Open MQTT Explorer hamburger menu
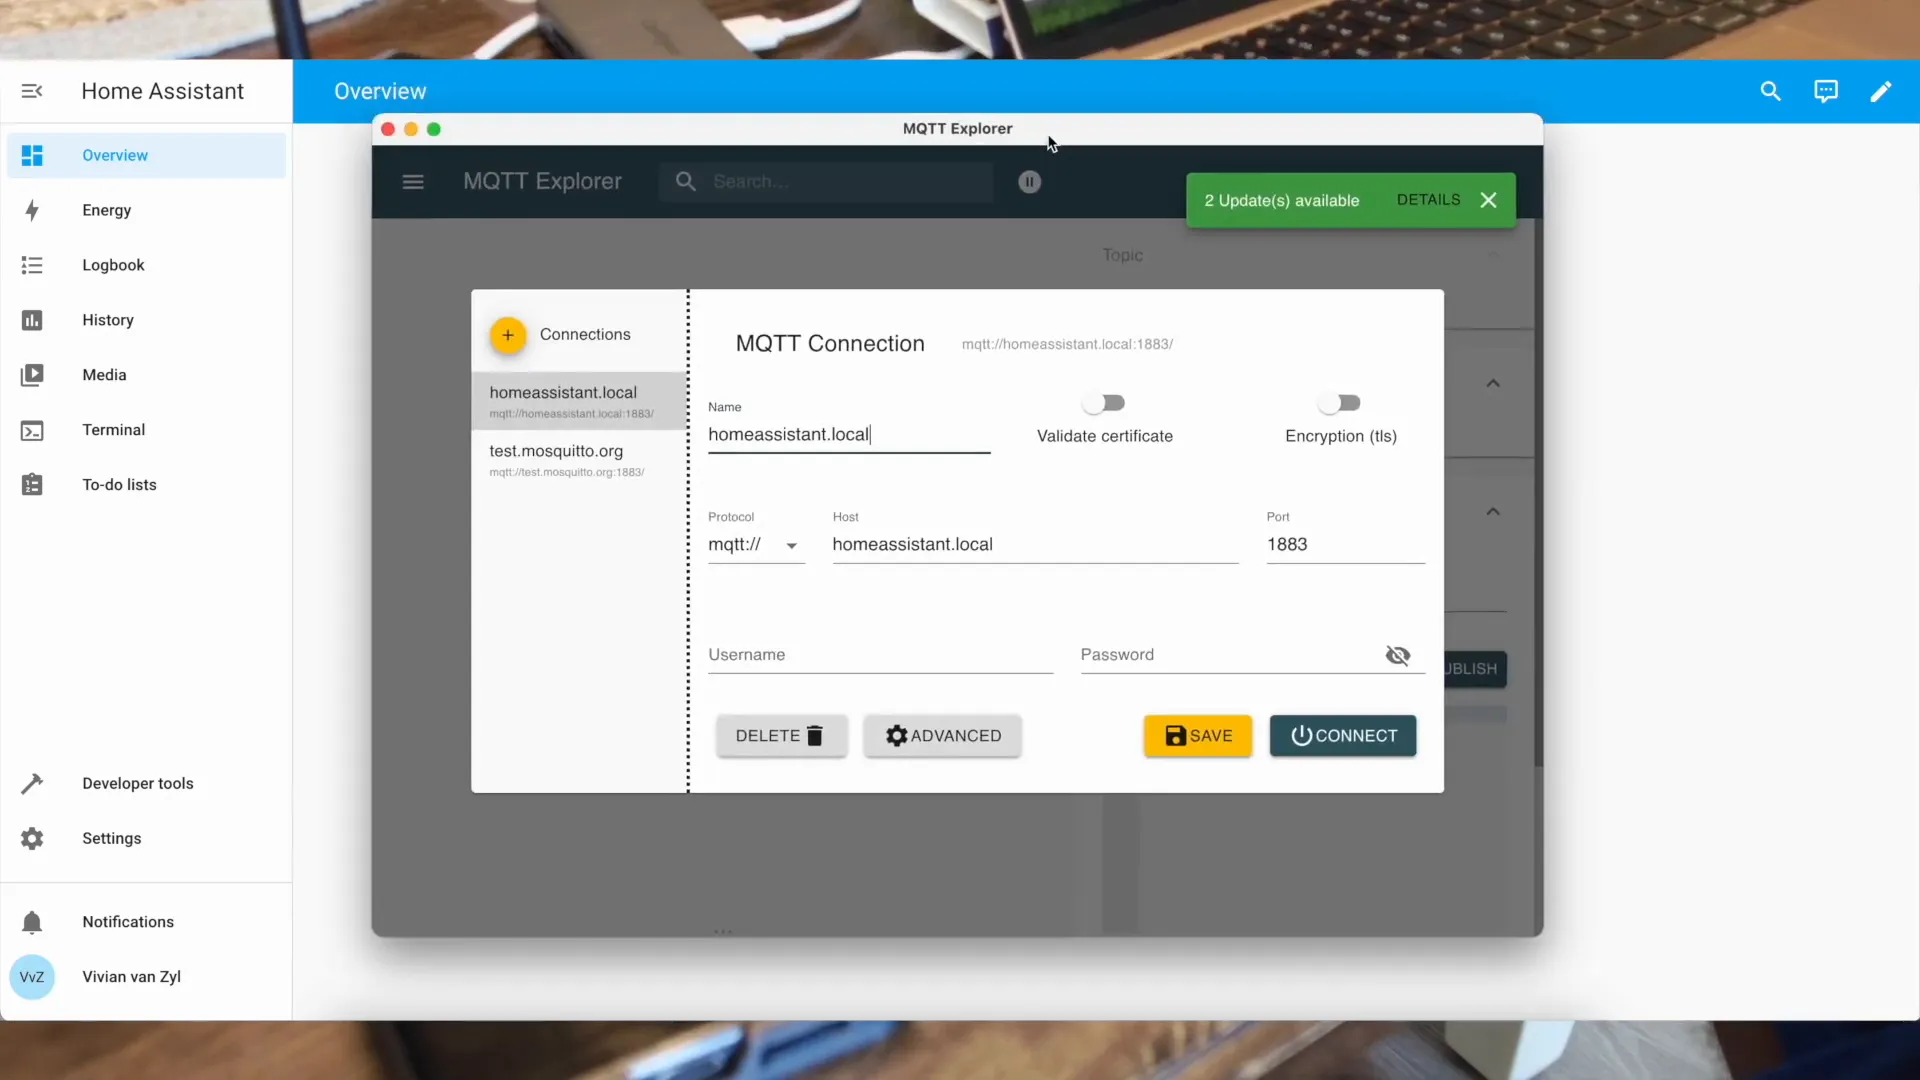The height and width of the screenshot is (1080, 1920). click(413, 182)
